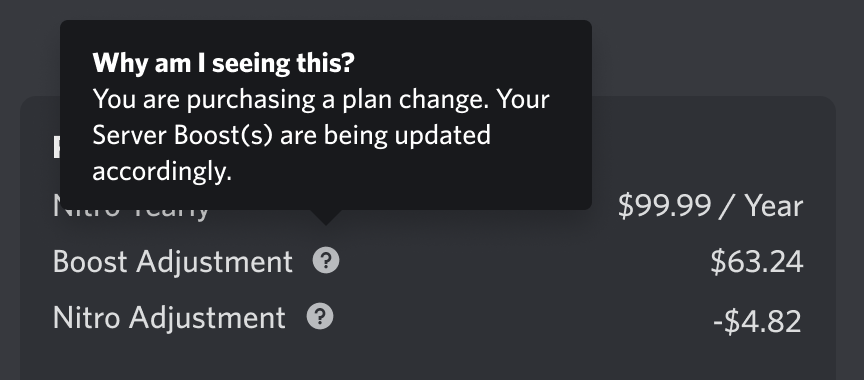This screenshot has width=864, height=380.
Task: Click the 'are being updated' tooltip text
Action: point(385,135)
